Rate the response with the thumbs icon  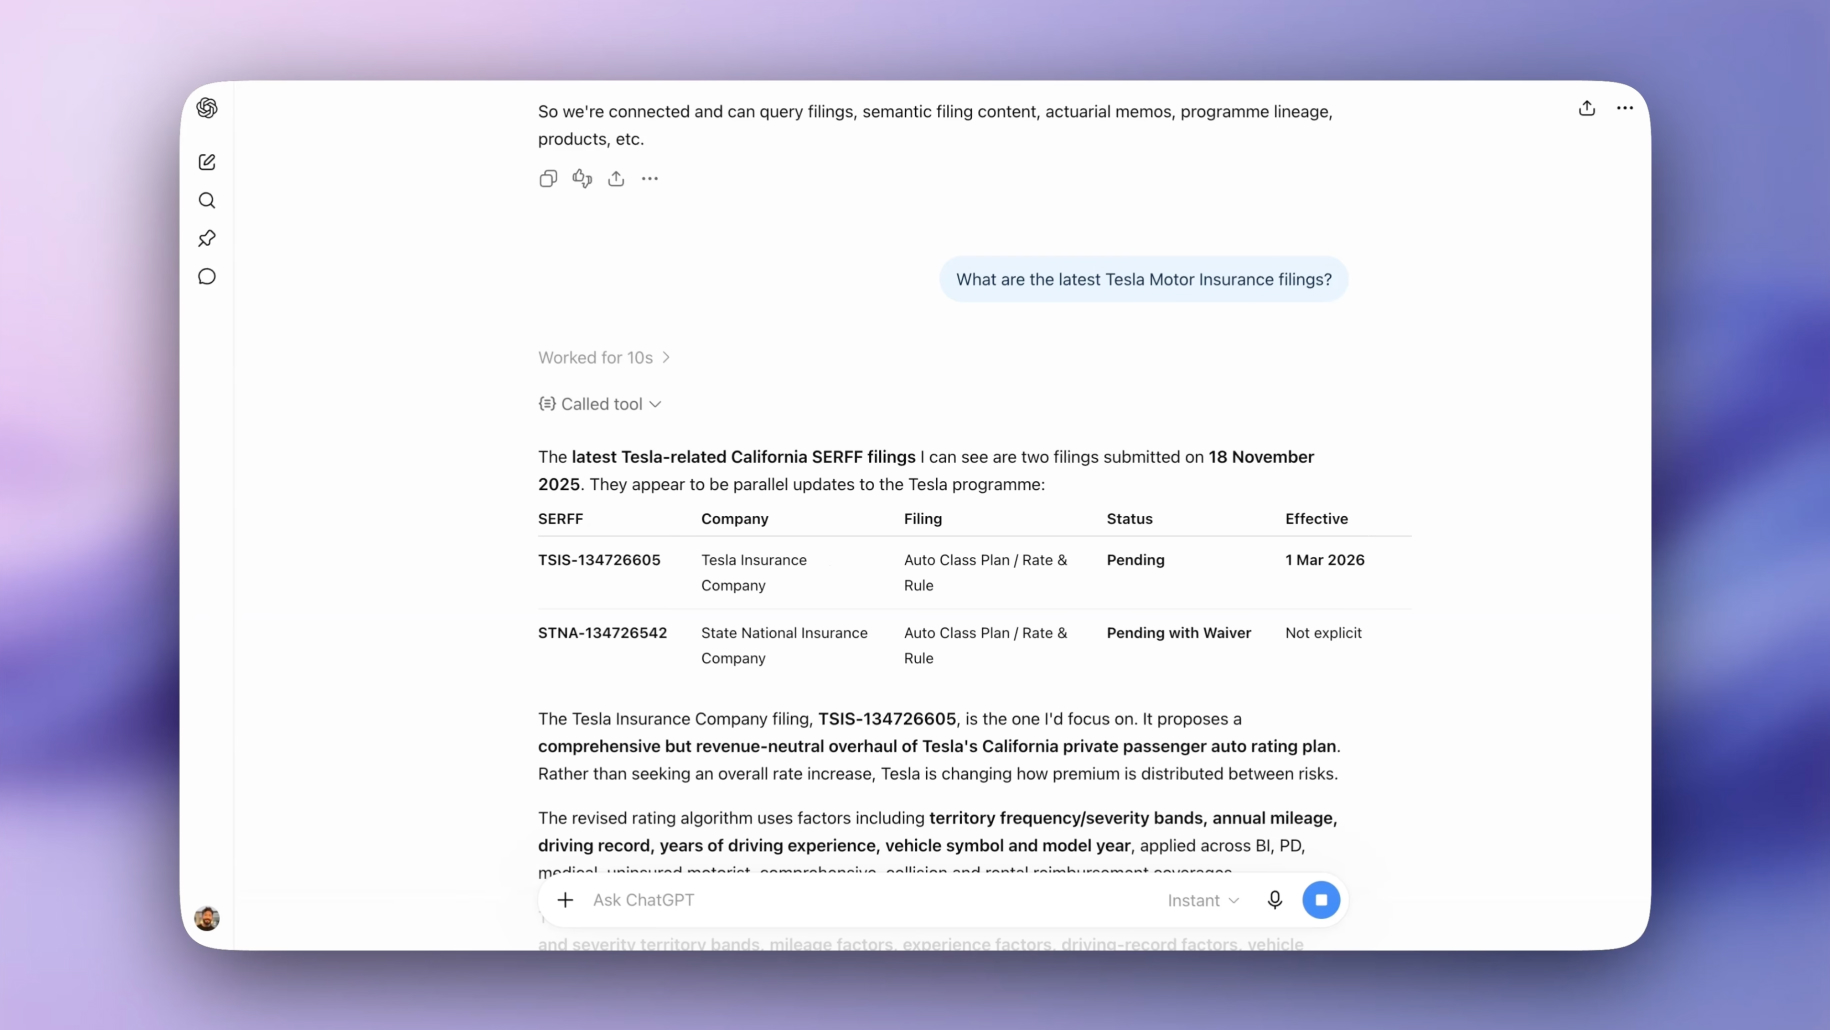click(582, 179)
